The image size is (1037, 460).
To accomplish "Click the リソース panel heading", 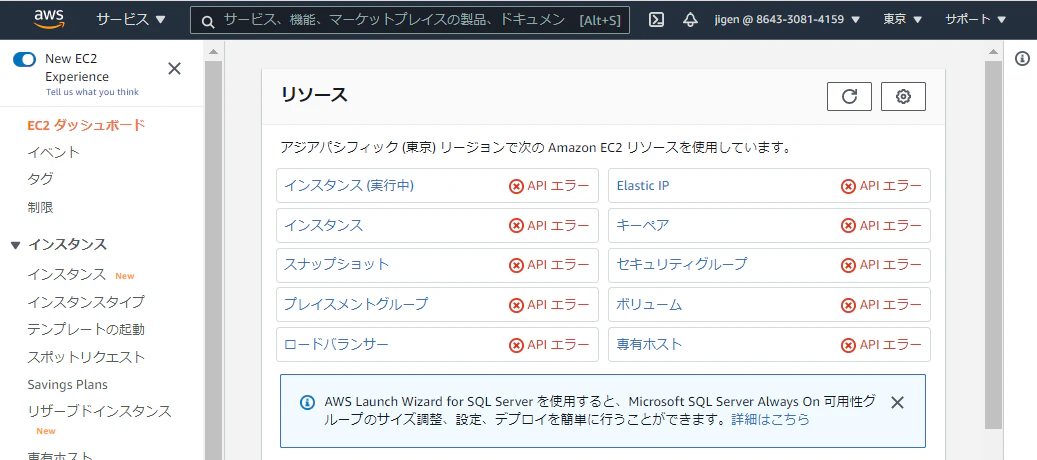I will [x=314, y=95].
